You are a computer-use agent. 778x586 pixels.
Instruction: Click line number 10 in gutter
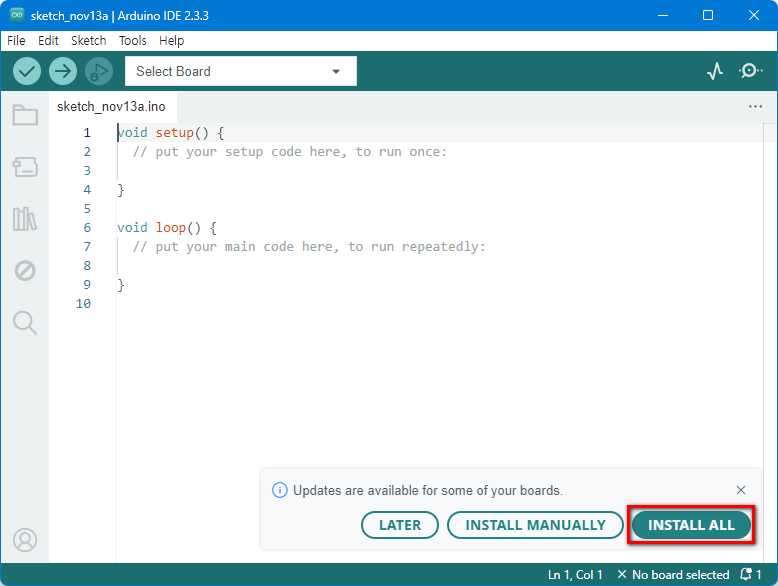point(83,304)
